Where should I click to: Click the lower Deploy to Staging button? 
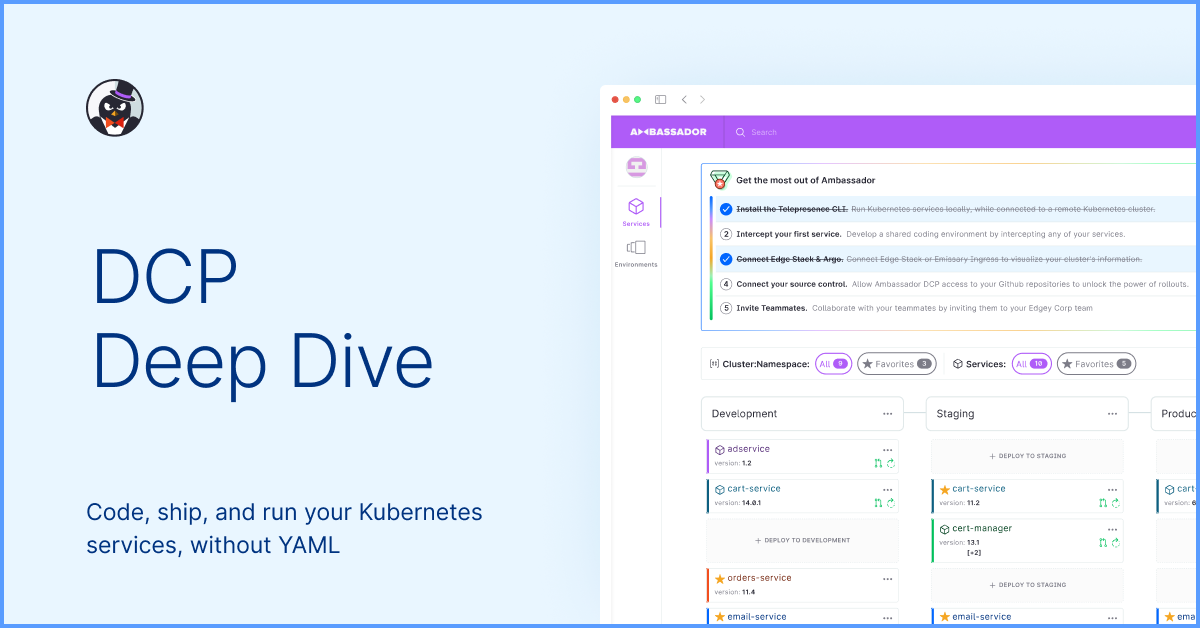tap(1027, 585)
